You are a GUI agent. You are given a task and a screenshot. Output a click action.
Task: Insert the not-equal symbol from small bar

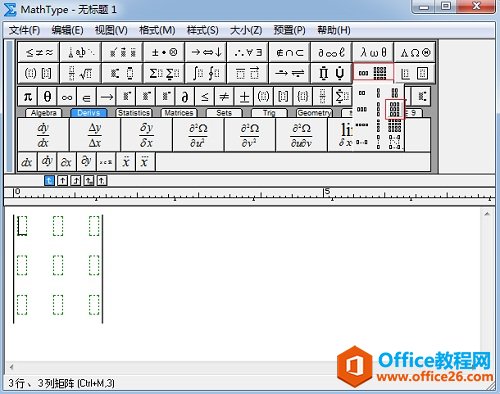click(x=224, y=97)
